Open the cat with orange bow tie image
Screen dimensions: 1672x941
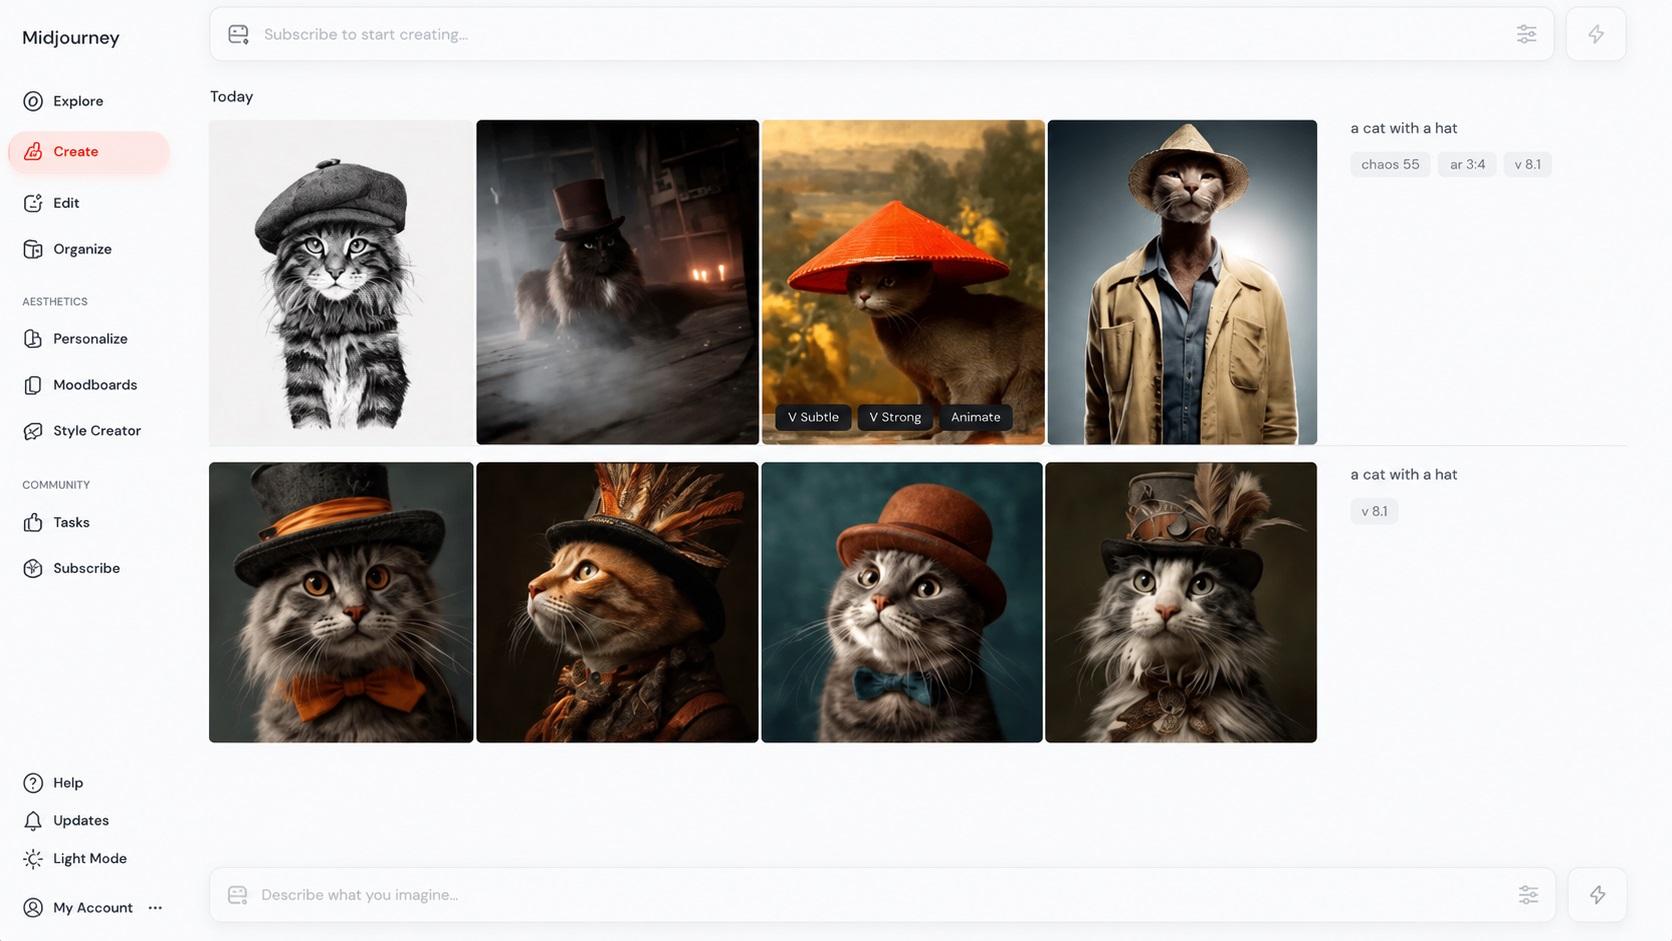(x=341, y=602)
